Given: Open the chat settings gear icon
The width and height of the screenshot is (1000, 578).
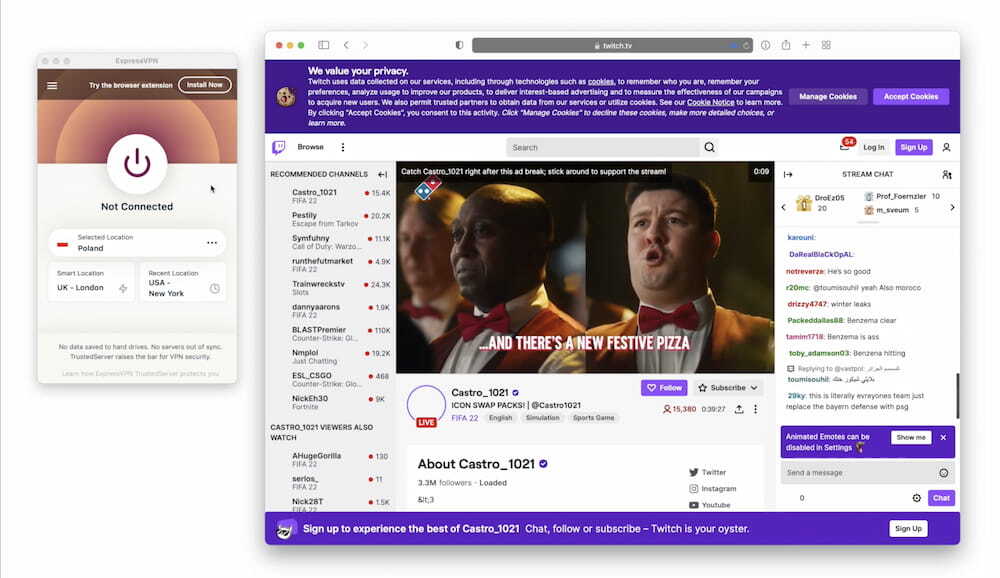Looking at the screenshot, I should (916, 497).
